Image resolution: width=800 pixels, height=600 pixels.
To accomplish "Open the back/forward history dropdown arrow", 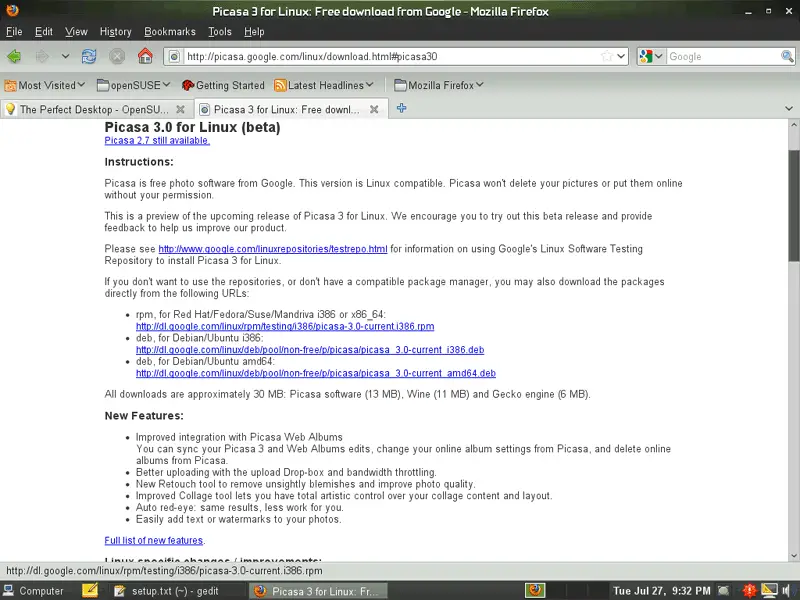I will tap(65, 56).
